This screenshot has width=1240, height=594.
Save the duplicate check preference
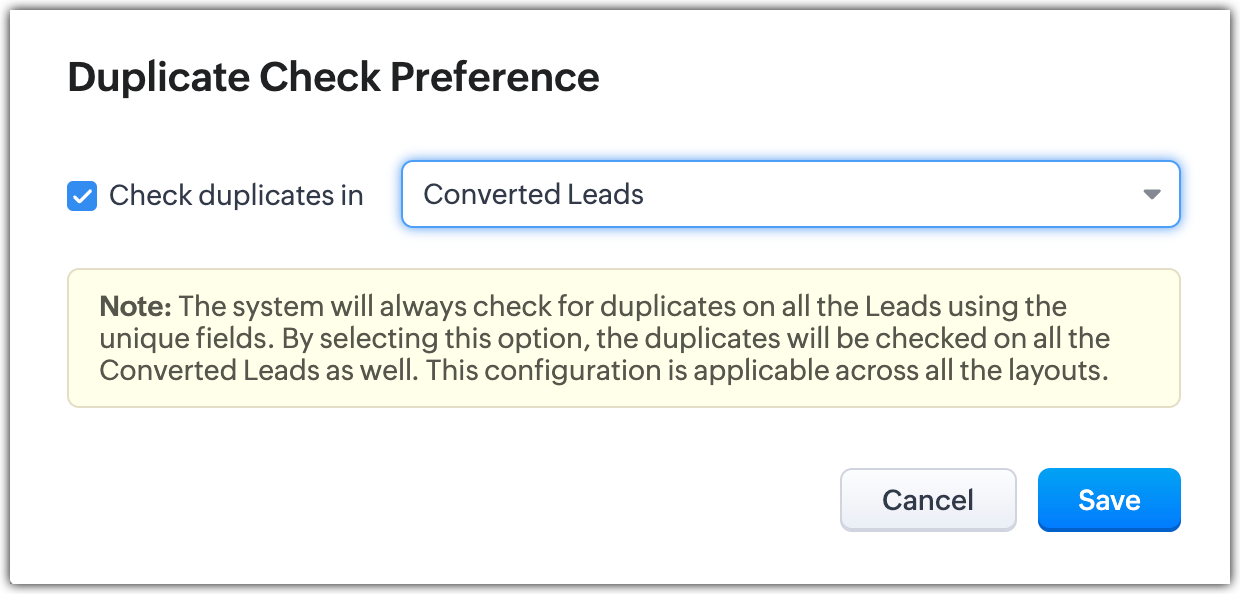point(1109,499)
